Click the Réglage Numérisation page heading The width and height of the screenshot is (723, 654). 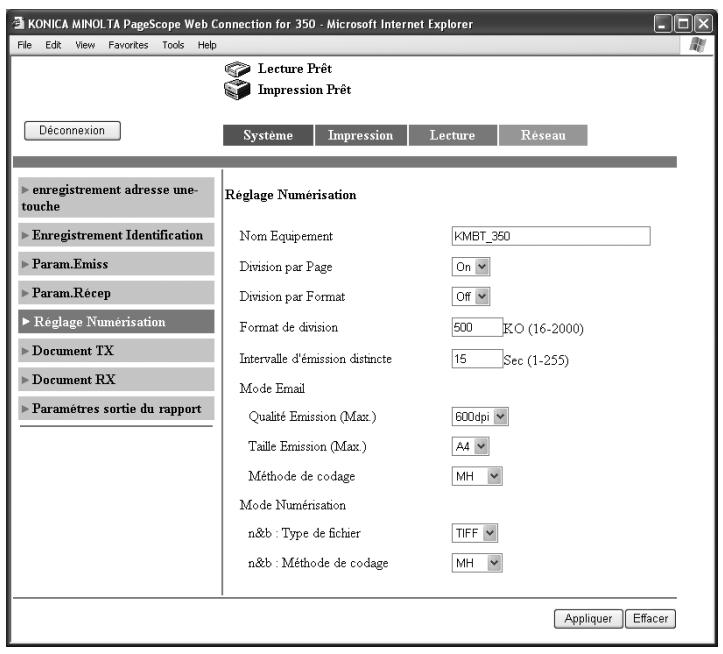290,195
